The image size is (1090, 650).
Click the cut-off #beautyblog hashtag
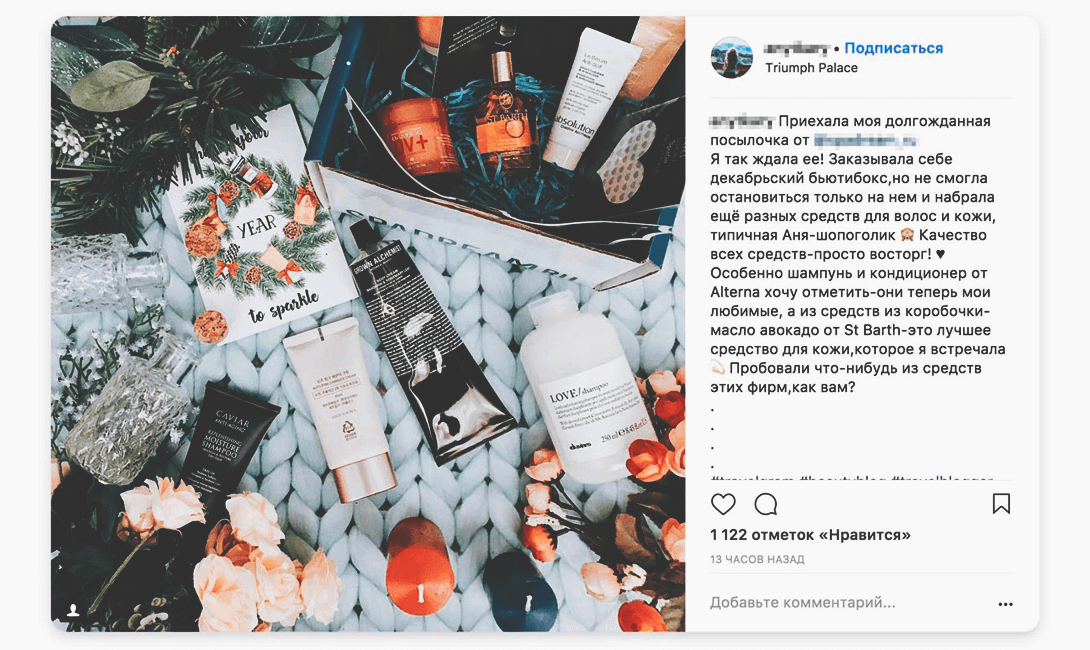tap(843, 478)
